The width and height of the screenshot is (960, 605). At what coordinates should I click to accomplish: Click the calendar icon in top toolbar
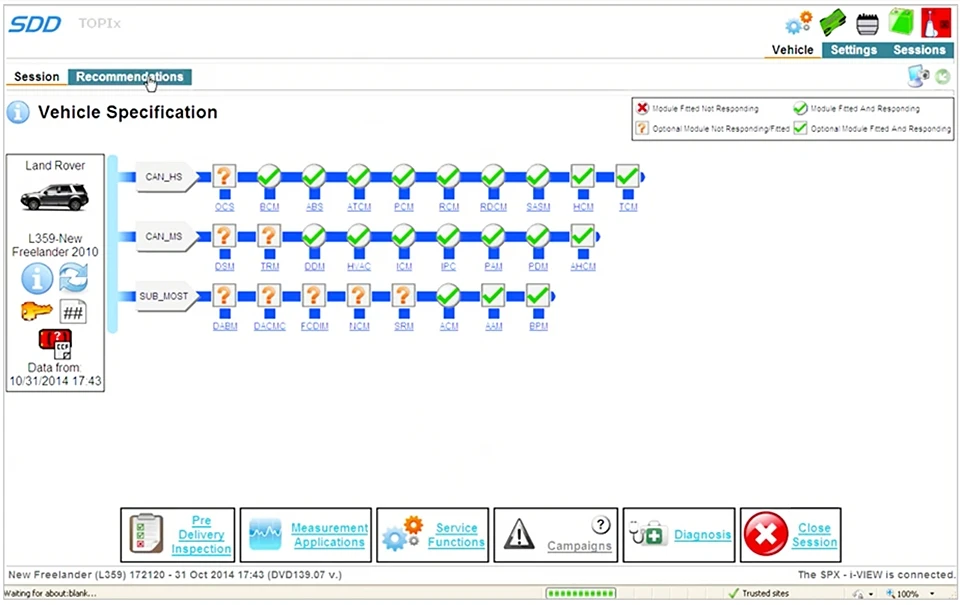(867, 24)
